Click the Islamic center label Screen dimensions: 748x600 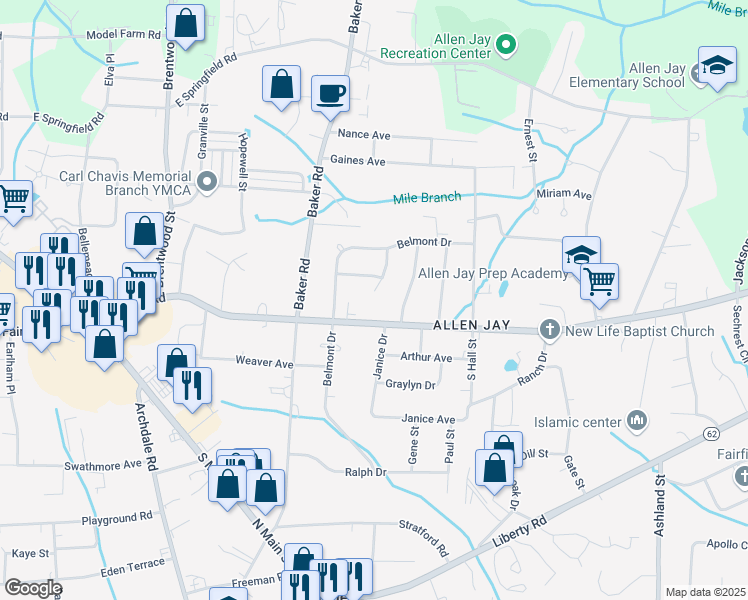click(577, 422)
